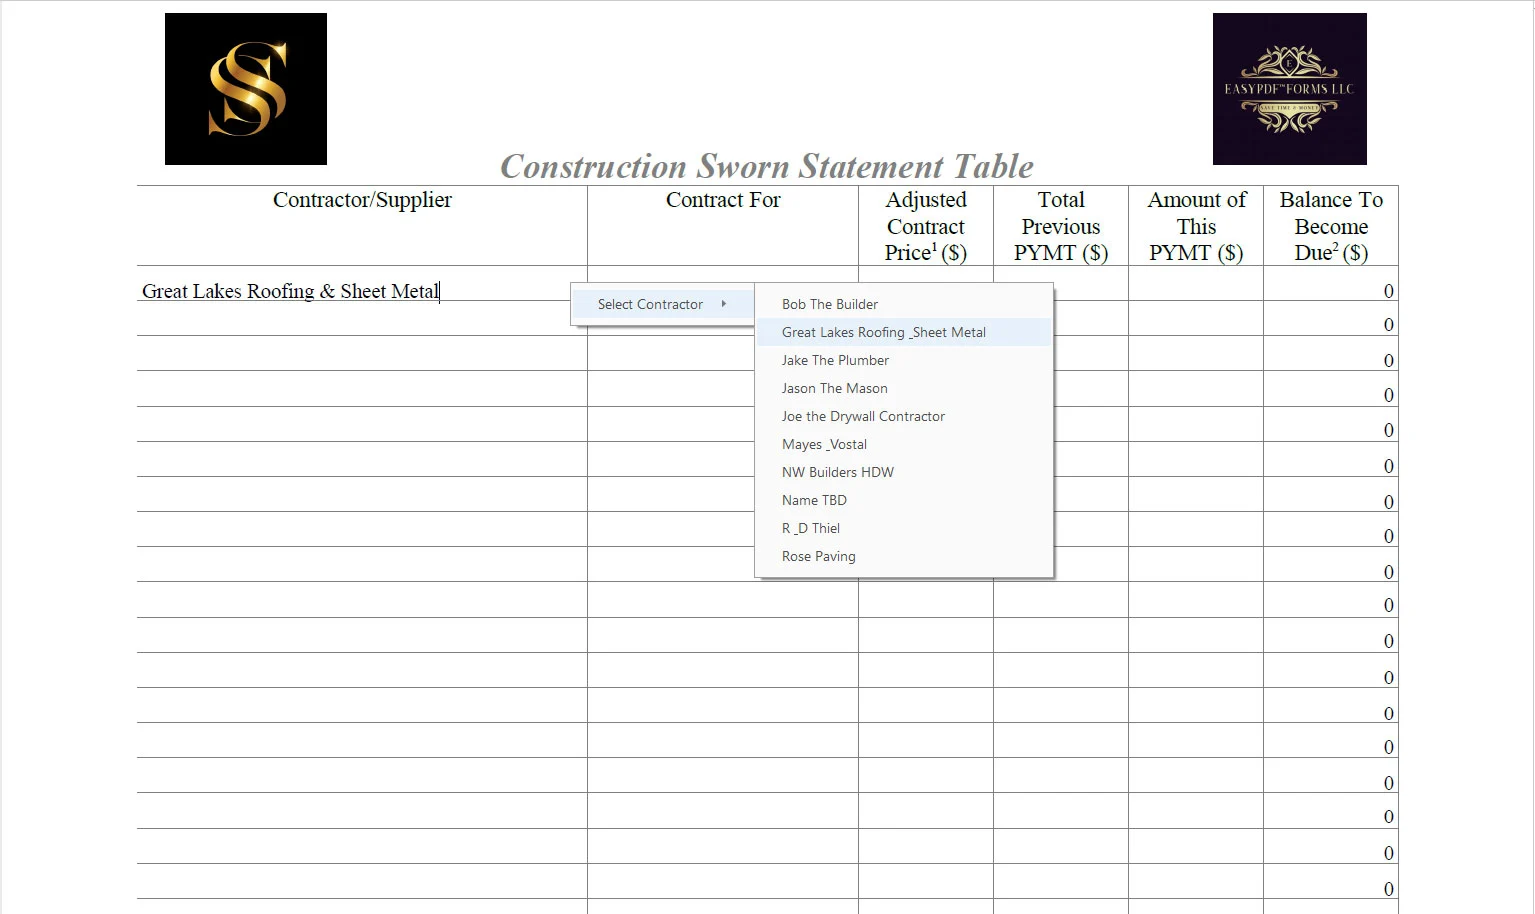Pick "Jake The Plumber" contractor option
The width and height of the screenshot is (1535, 914).
835,360
